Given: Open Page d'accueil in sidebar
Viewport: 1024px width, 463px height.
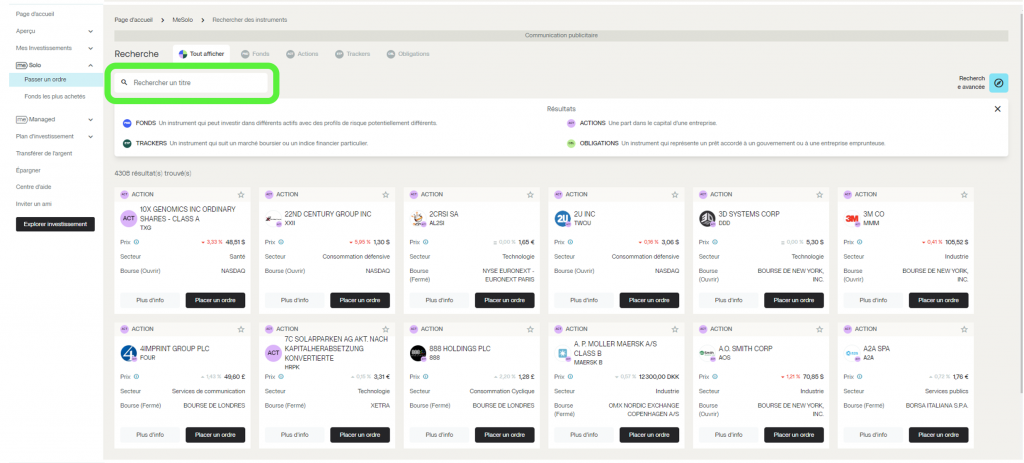Looking at the screenshot, I should pos(35,14).
